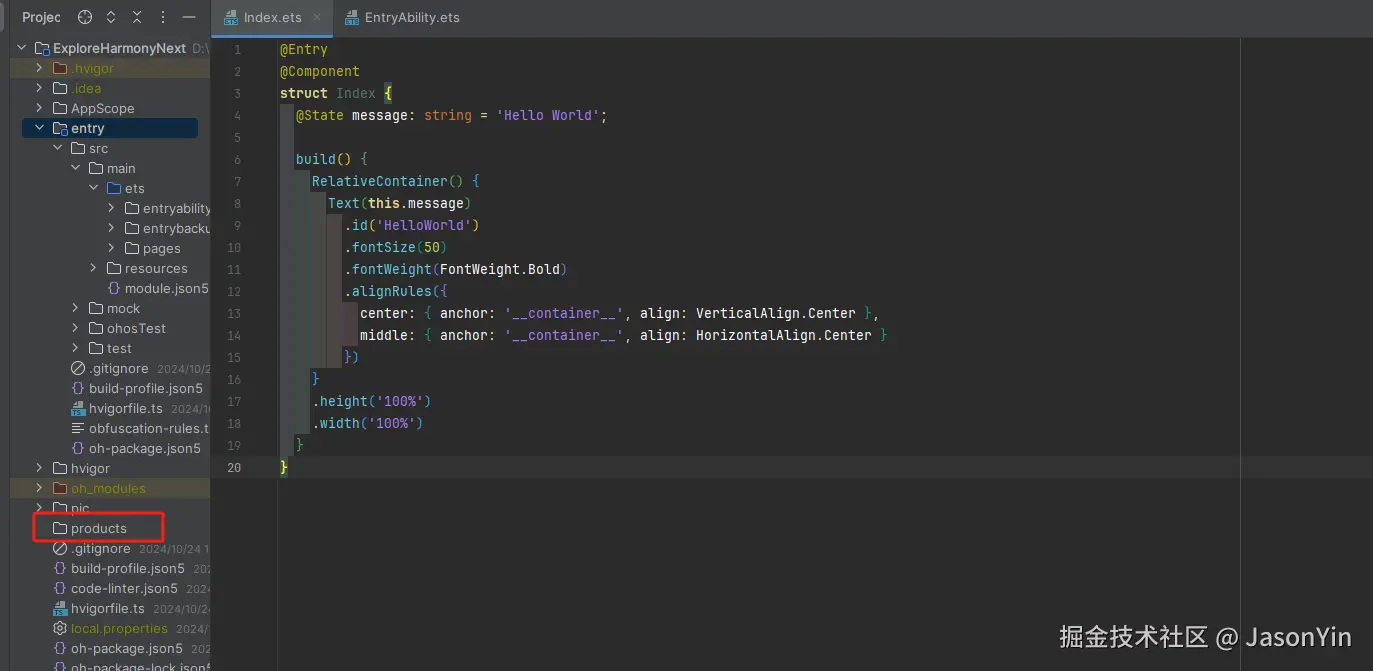Switch to the Index.ets tab
Image resolution: width=1373 pixels, height=671 pixels.
pos(272,18)
